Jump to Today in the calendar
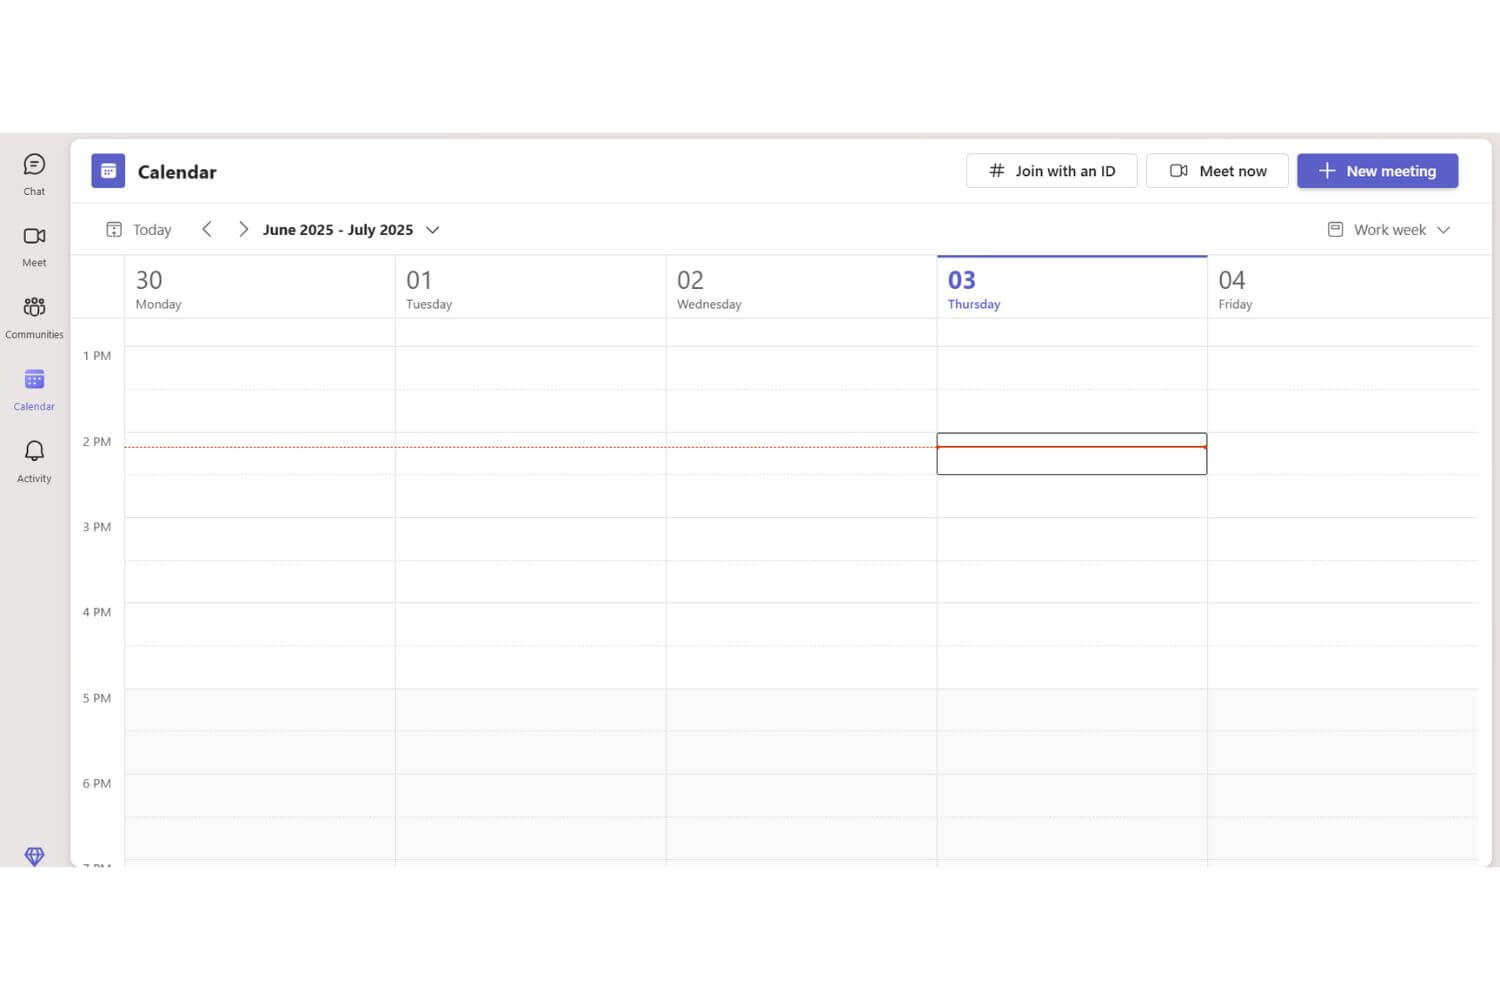 pyautogui.click(x=139, y=229)
